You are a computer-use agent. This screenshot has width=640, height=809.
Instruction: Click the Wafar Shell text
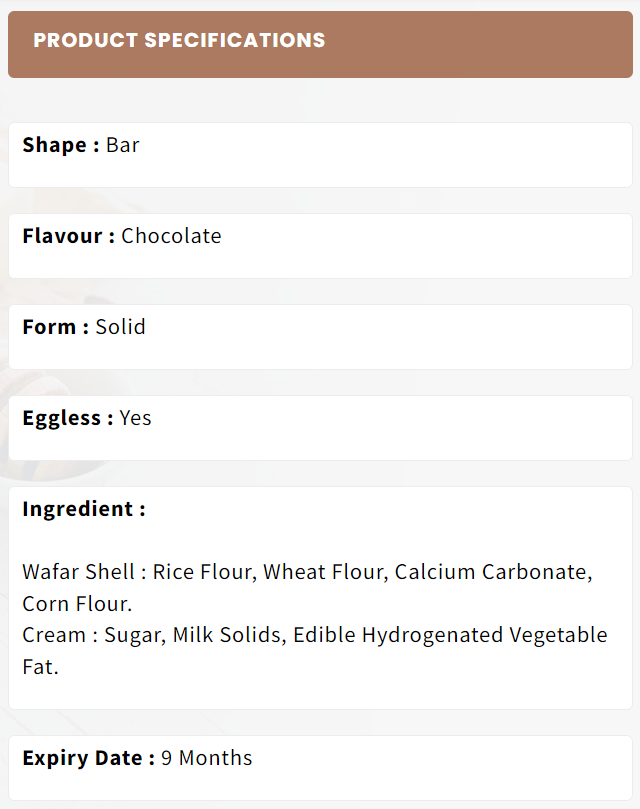78,572
